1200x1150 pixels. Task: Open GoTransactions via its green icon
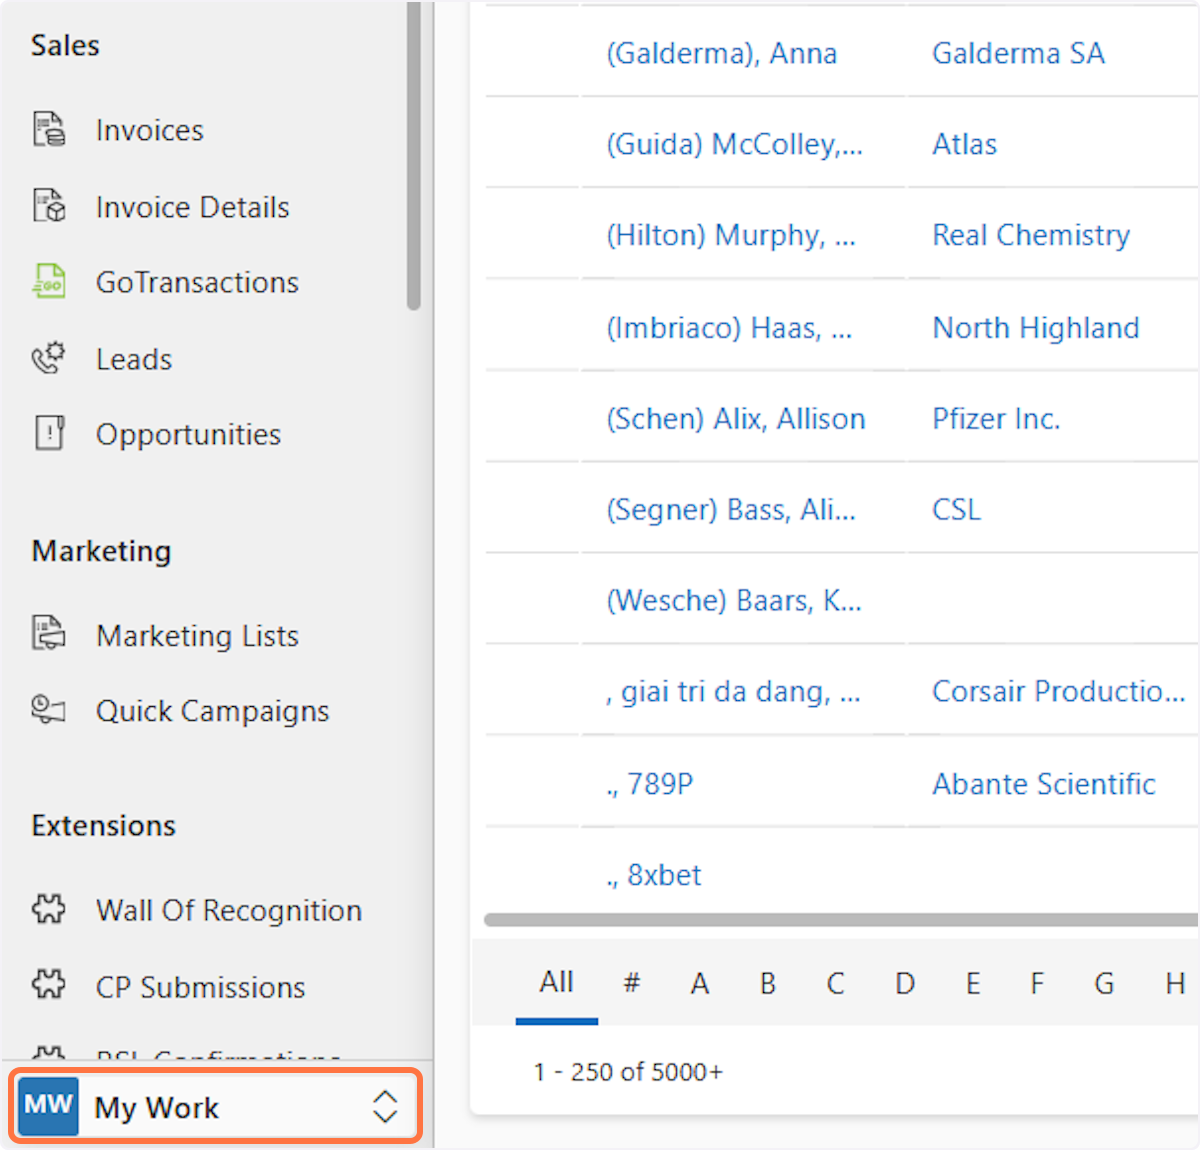(49, 282)
